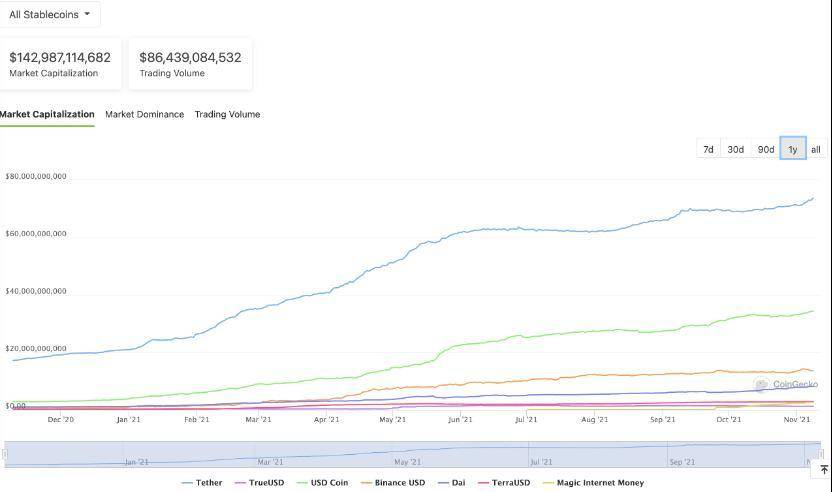832x492 pixels.
Task: Toggle Binance USD legend item
Action: pyautogui.click(x=393, y=482)
